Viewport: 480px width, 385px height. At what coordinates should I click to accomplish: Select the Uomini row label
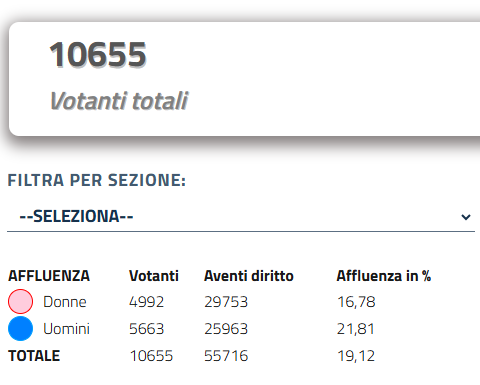67,329
